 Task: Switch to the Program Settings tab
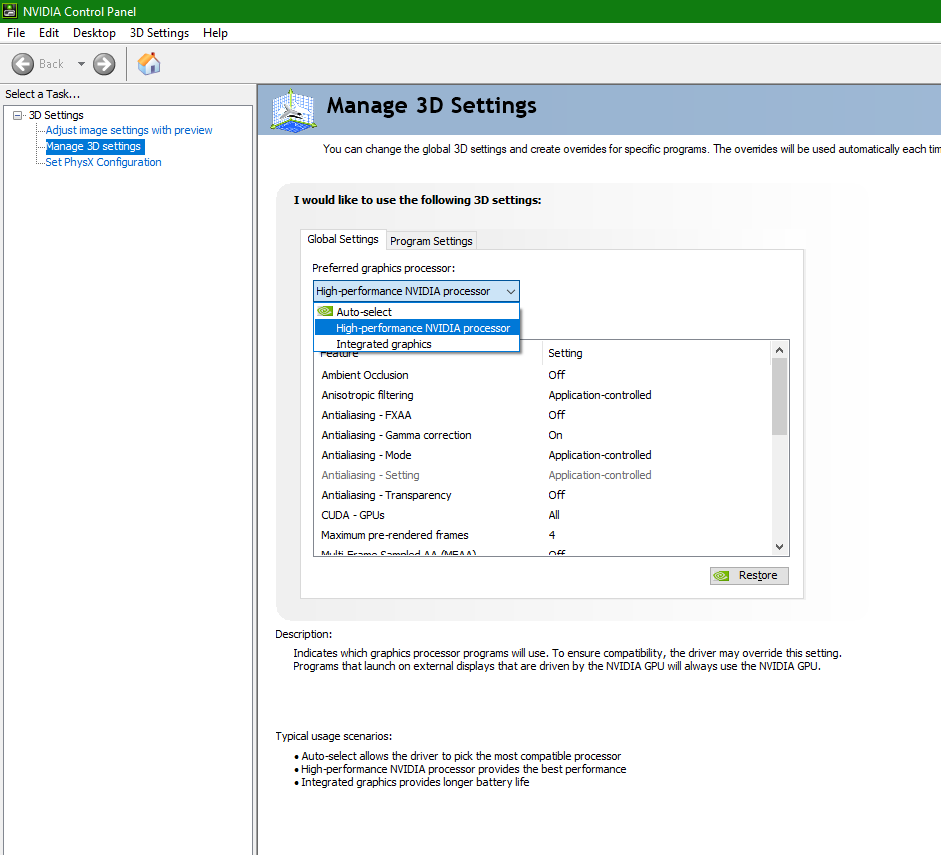[431, 241]
